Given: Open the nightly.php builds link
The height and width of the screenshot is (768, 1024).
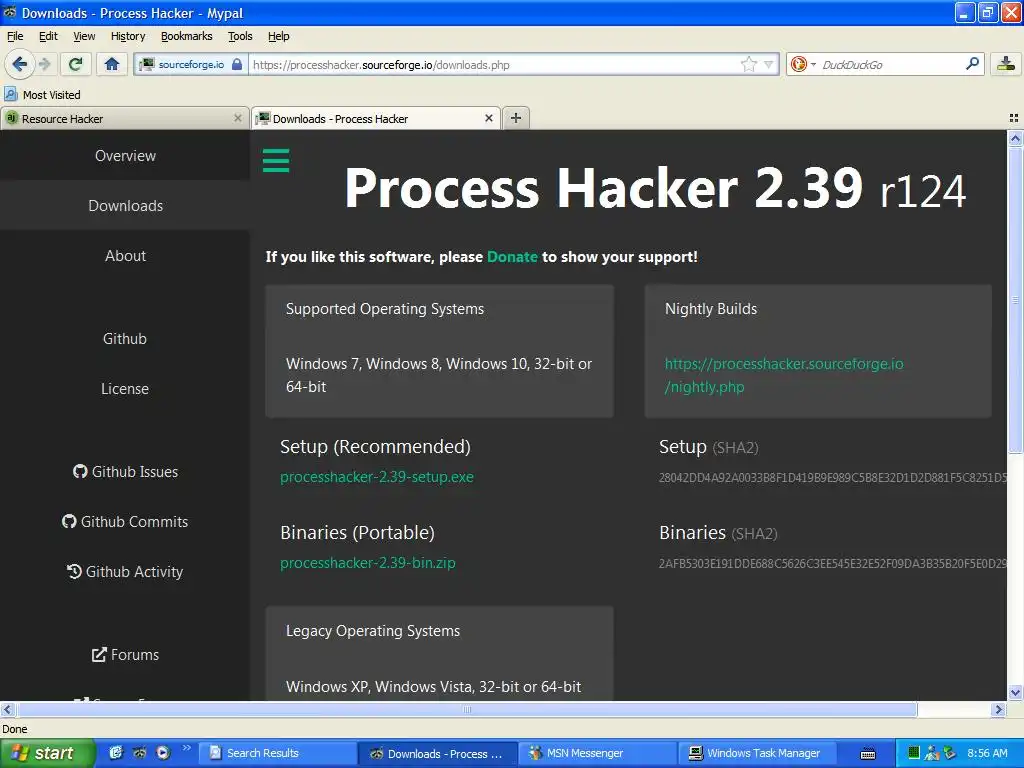Looking at the screenshot, I should pyautogui.click(x=784, y=375).
